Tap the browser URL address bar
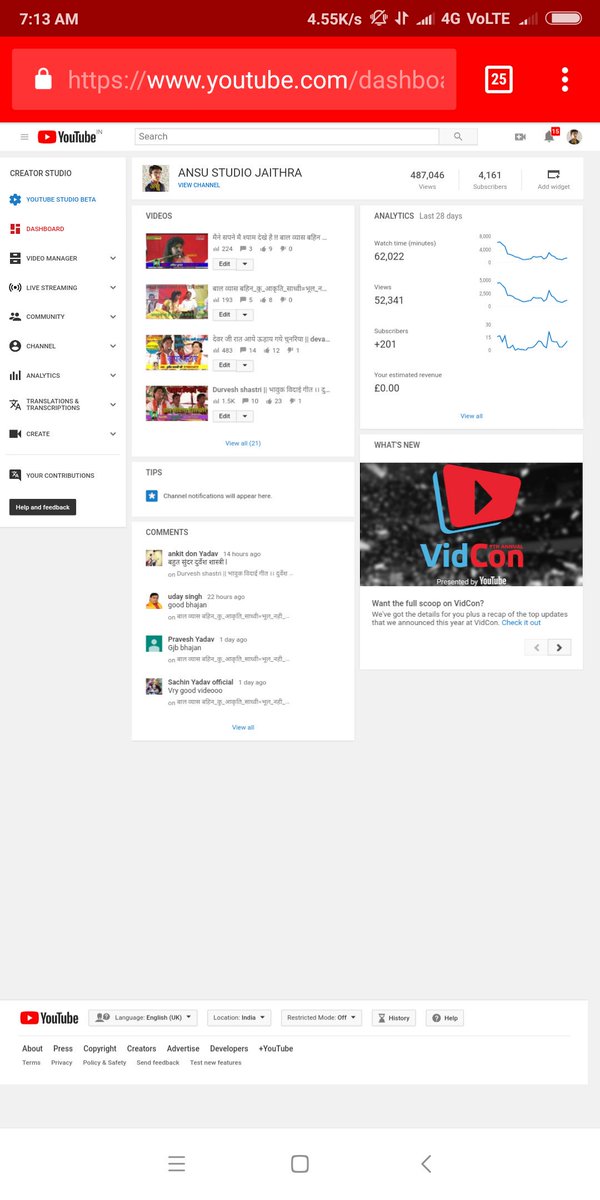Viewport: 600px width, 1200px height. tap(234, 79)
